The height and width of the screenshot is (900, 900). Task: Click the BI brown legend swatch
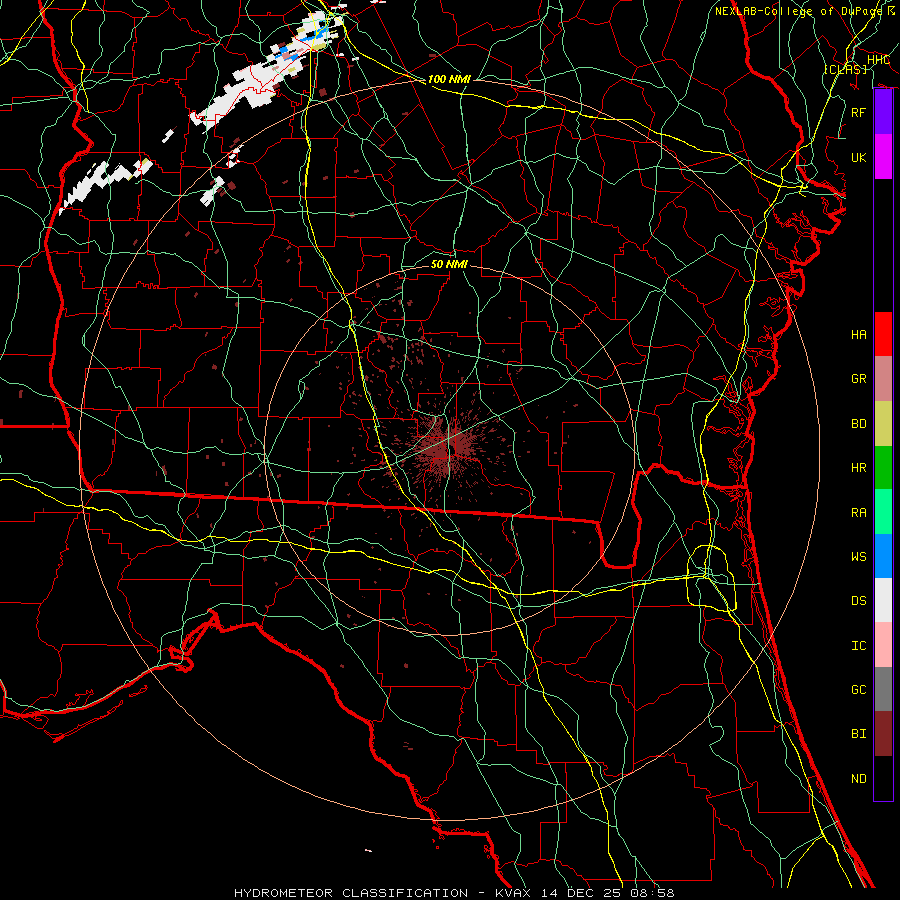click(883, 734)
